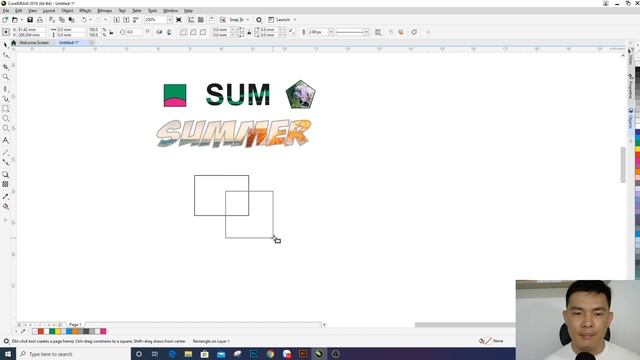Select the Color Eyedropper tool
The width and height of the screenshot is (640, 360).
tap(6, 196)
